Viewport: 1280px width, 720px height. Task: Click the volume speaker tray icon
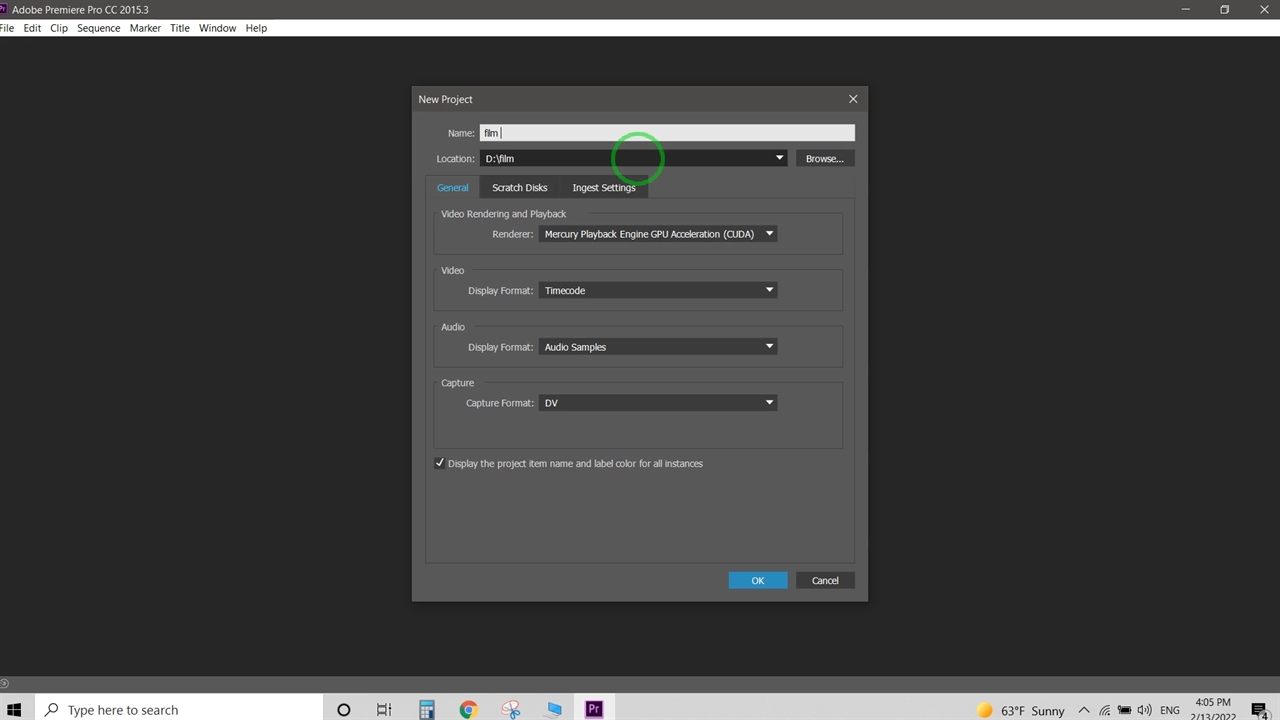(1144, 710)
